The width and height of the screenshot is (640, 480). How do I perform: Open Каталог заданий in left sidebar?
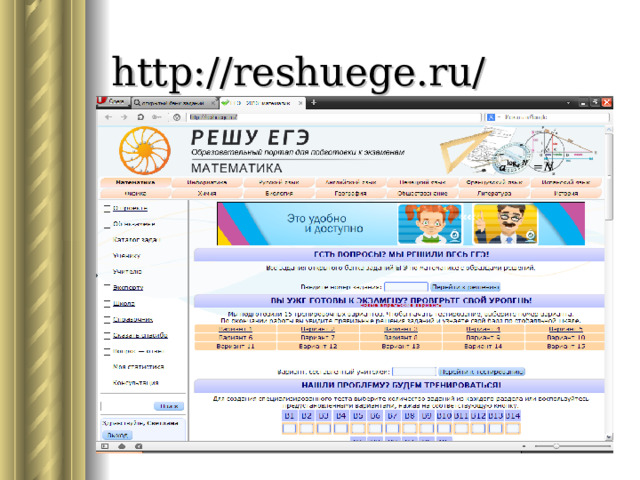click(136, 240)
